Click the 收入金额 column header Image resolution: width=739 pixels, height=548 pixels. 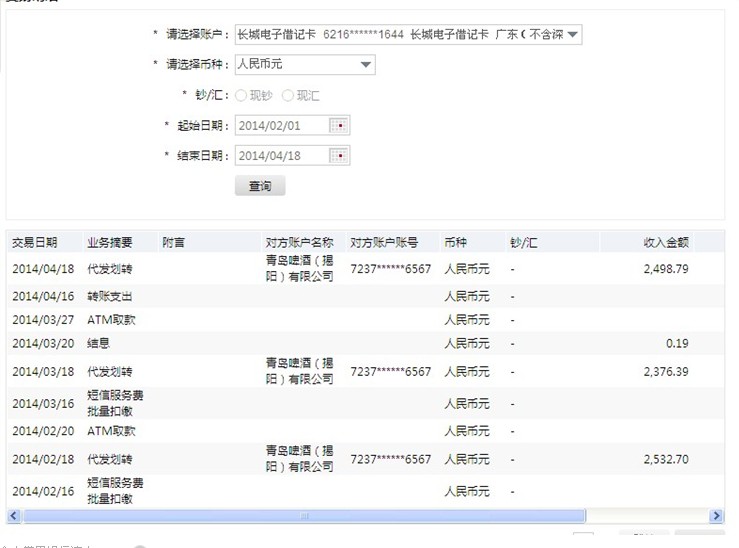(666, 243)
